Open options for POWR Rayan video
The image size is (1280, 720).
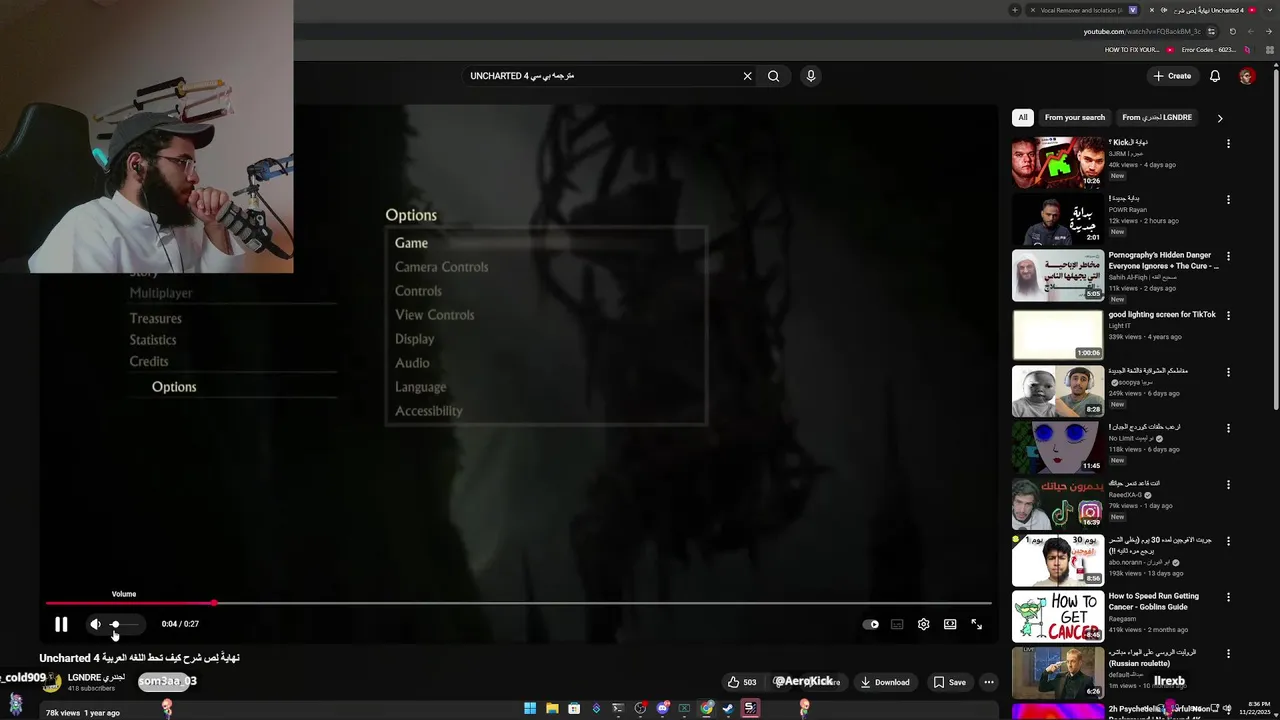click(1228, 200)
